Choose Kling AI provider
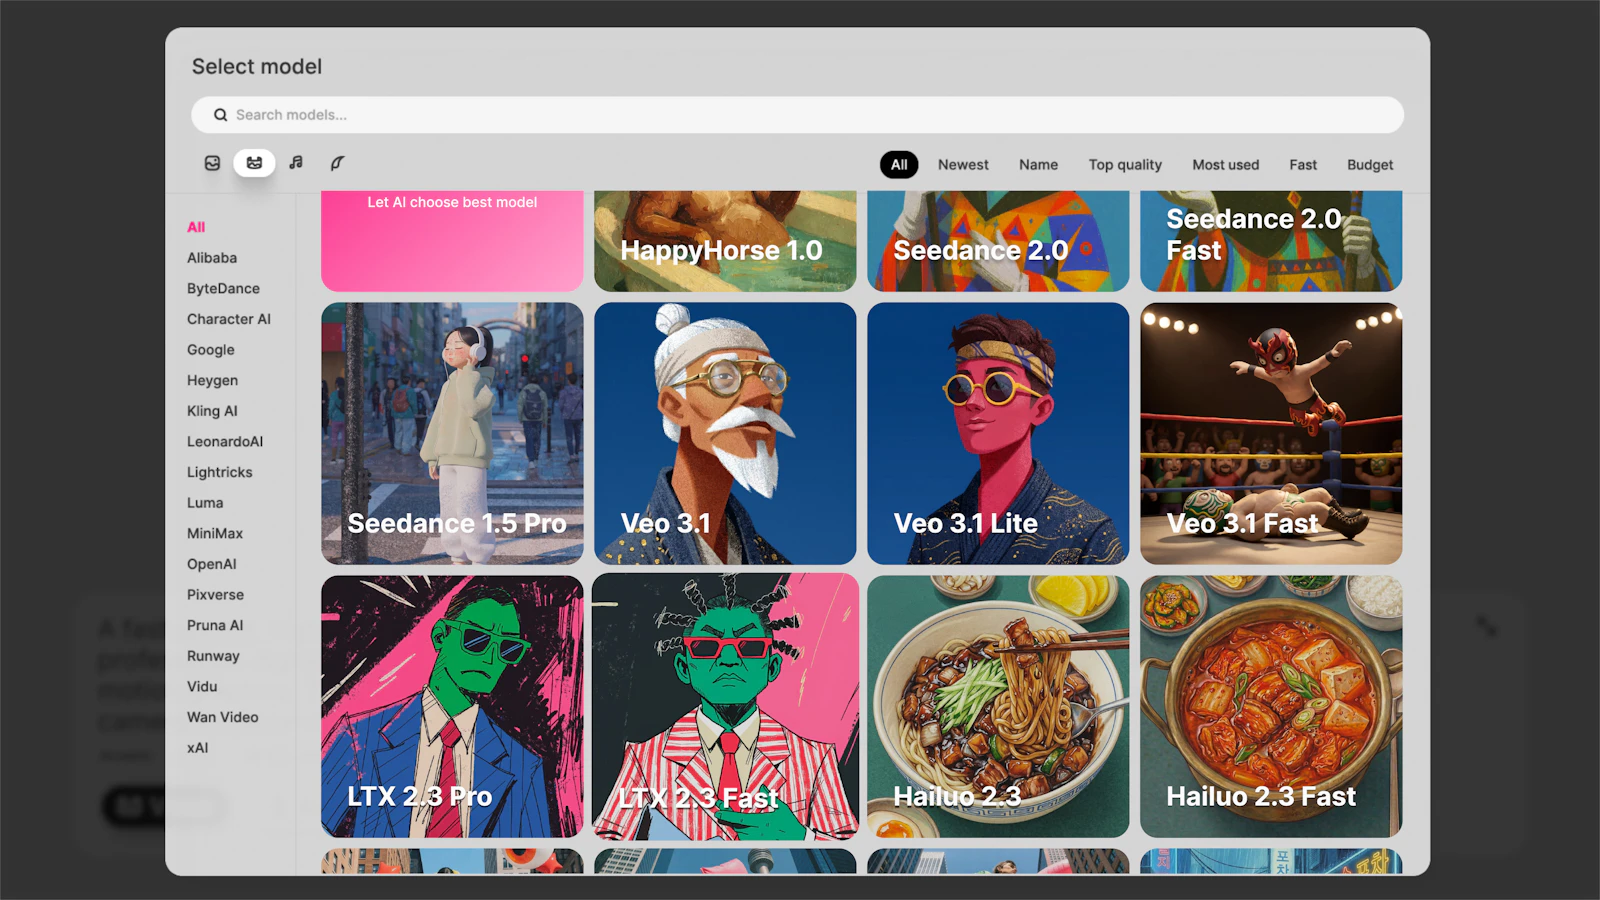 pyautogui.click(x=212, y=411)
